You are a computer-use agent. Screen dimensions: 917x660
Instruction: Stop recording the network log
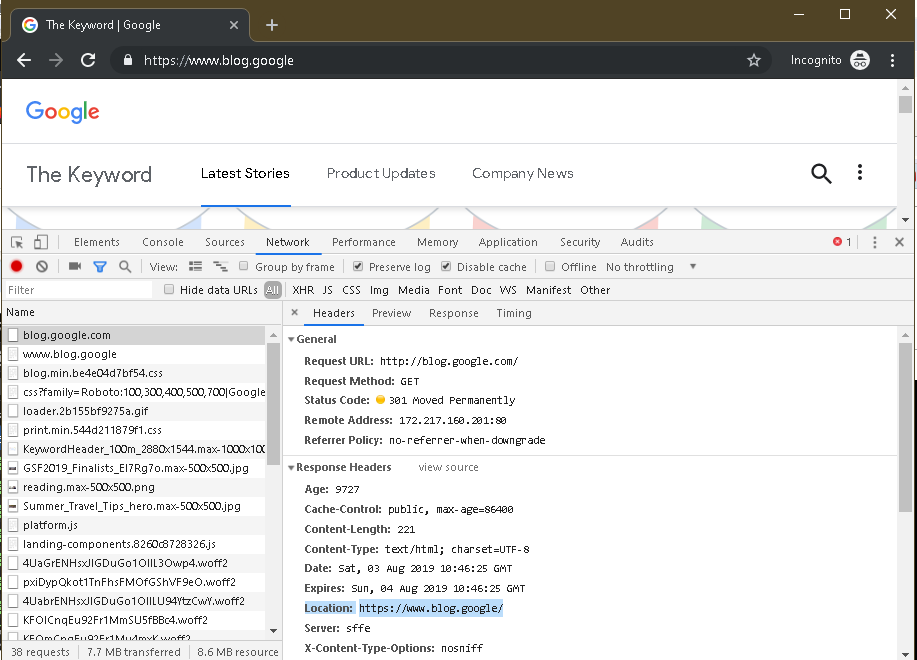tap(16, 267)
